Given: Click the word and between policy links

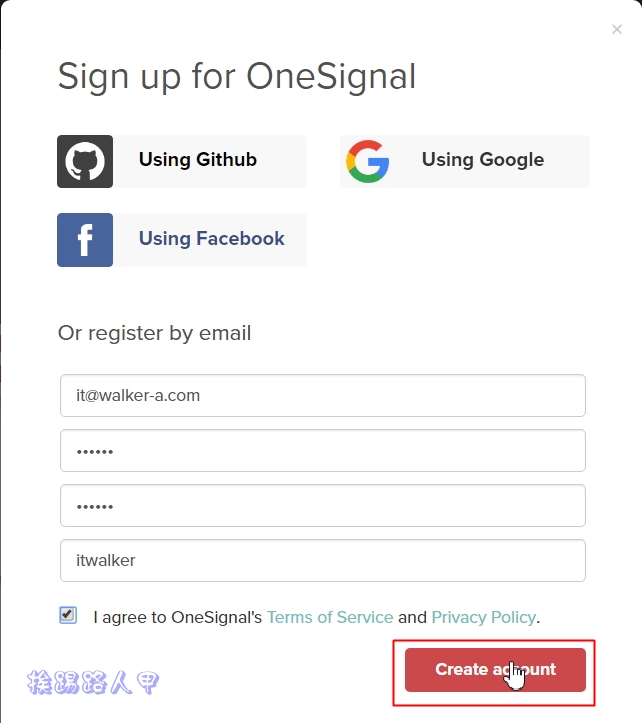Looking at the screenshot, I should click(412, 617).
